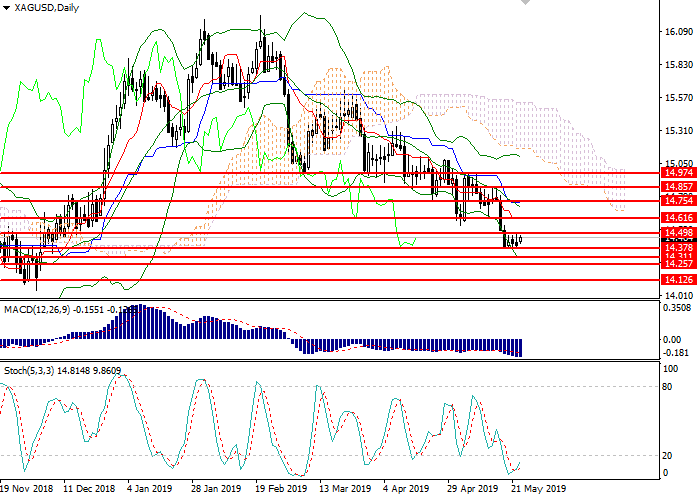The width and height of the screenshot is (700, 500).
Task: Click the Stoch(5,3,3) indicator label
Action: [30, 371]
